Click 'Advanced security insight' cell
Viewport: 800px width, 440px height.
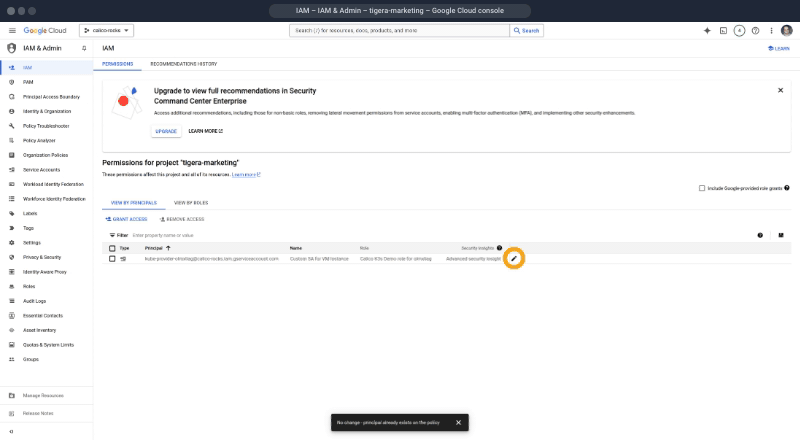(x=473, y=259)
